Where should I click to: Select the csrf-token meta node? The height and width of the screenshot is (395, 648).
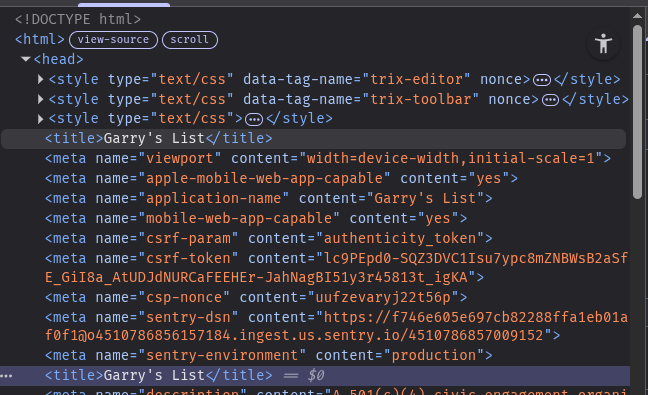336,268
